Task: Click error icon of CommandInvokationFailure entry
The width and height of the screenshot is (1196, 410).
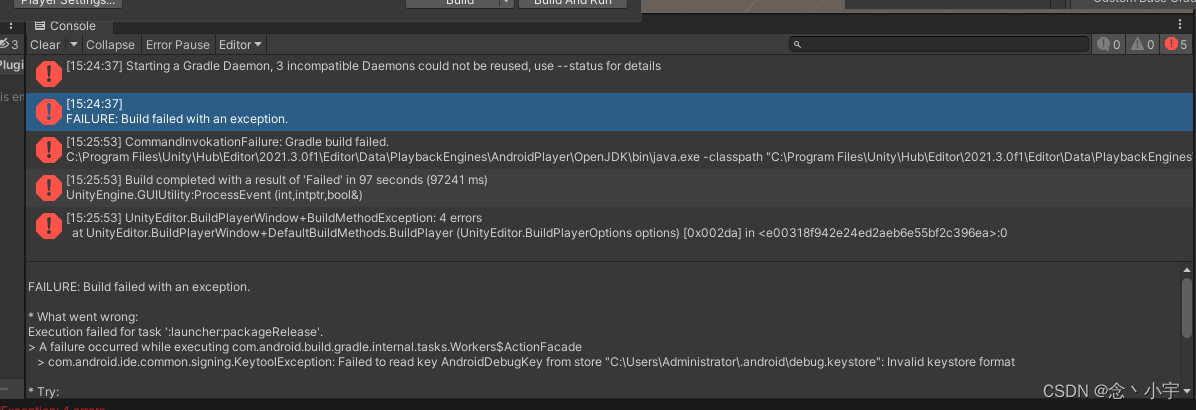Action: [49, 149]
